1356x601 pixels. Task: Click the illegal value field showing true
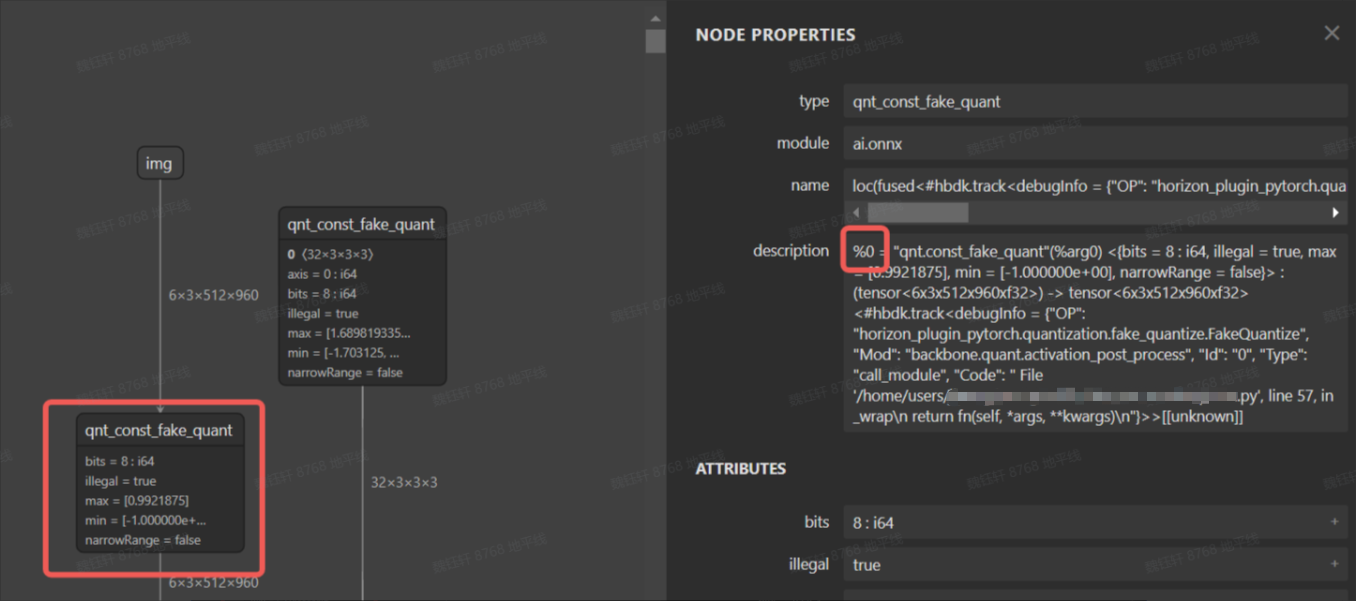1085,565
